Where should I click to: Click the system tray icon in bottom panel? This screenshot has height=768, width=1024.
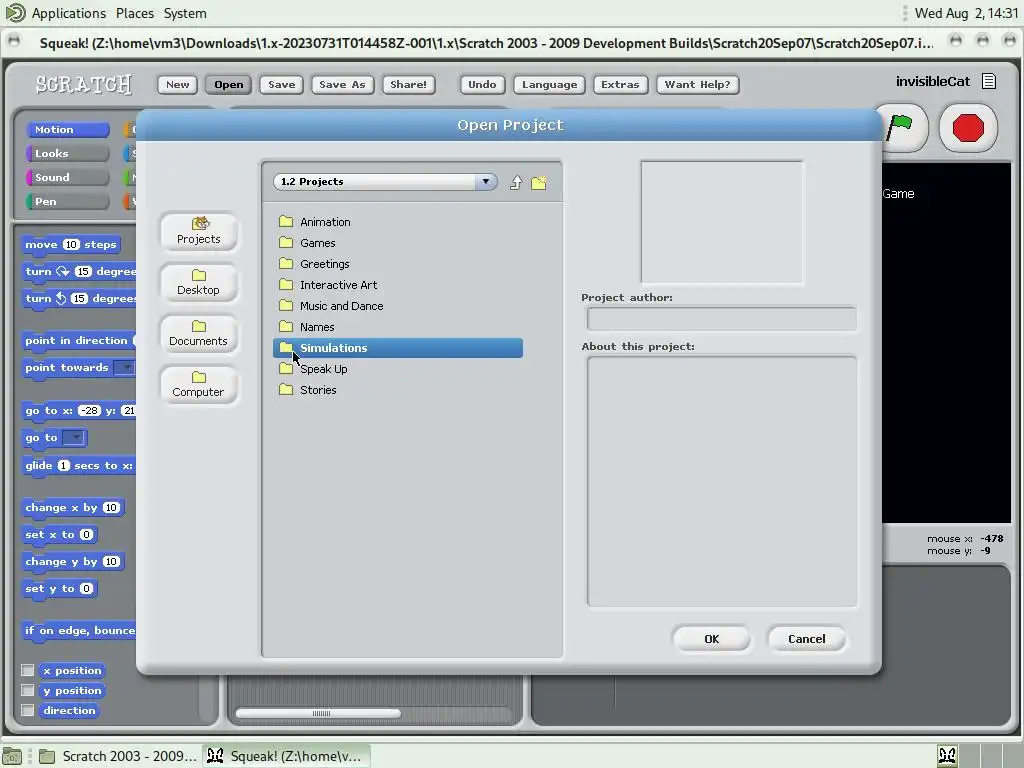point(948,756)
